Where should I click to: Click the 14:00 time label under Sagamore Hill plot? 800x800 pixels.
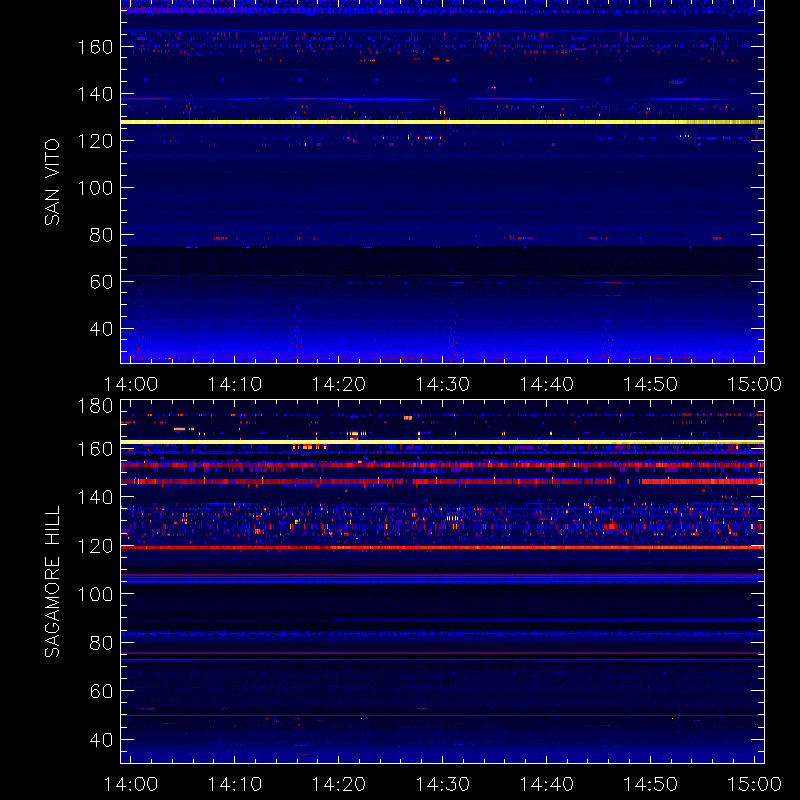click(131, 784)
